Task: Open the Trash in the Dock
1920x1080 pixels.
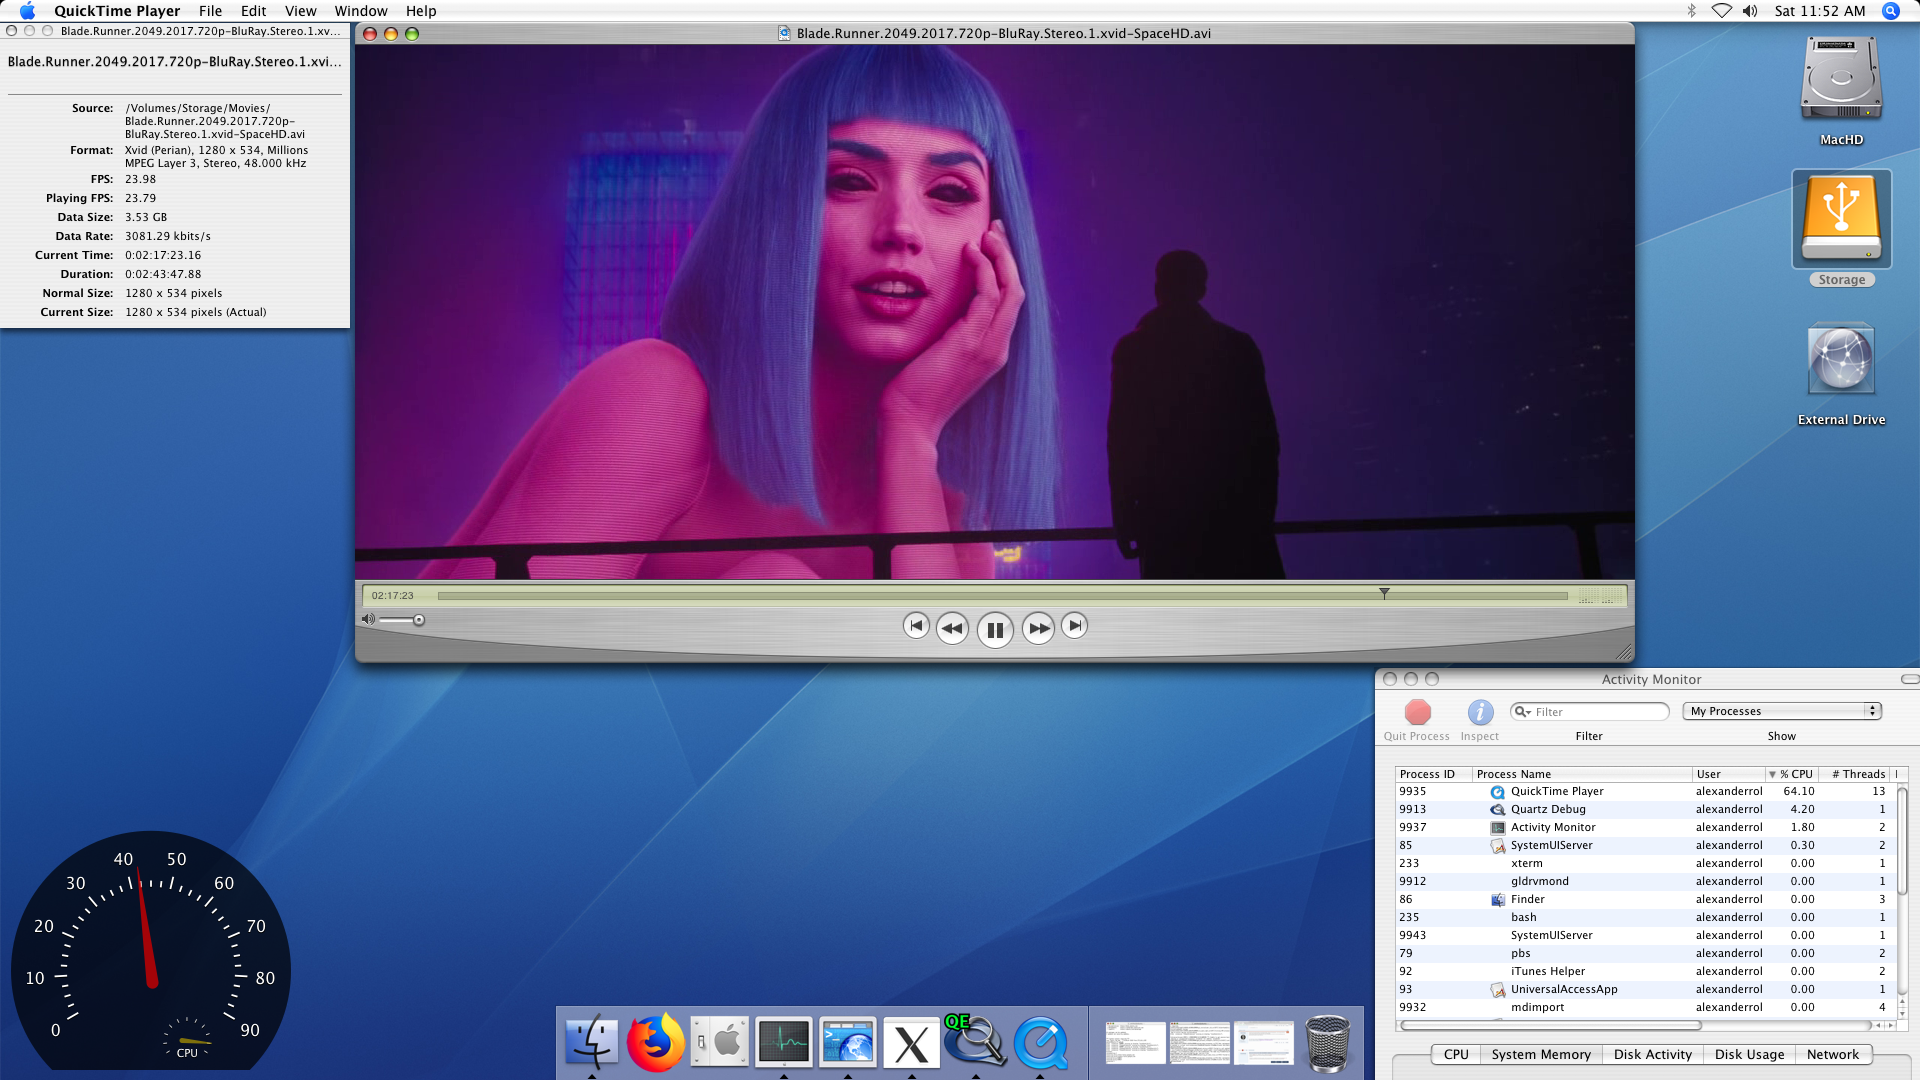Action: [1328, 1043]
